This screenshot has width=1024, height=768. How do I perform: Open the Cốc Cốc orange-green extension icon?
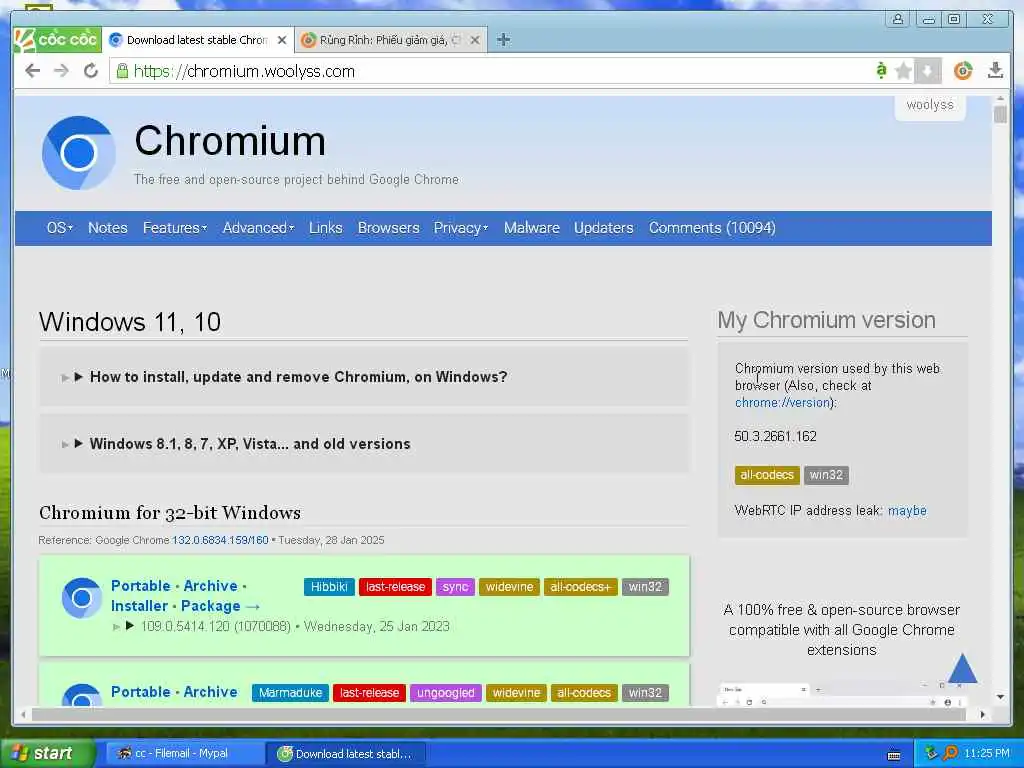(963, 71)
